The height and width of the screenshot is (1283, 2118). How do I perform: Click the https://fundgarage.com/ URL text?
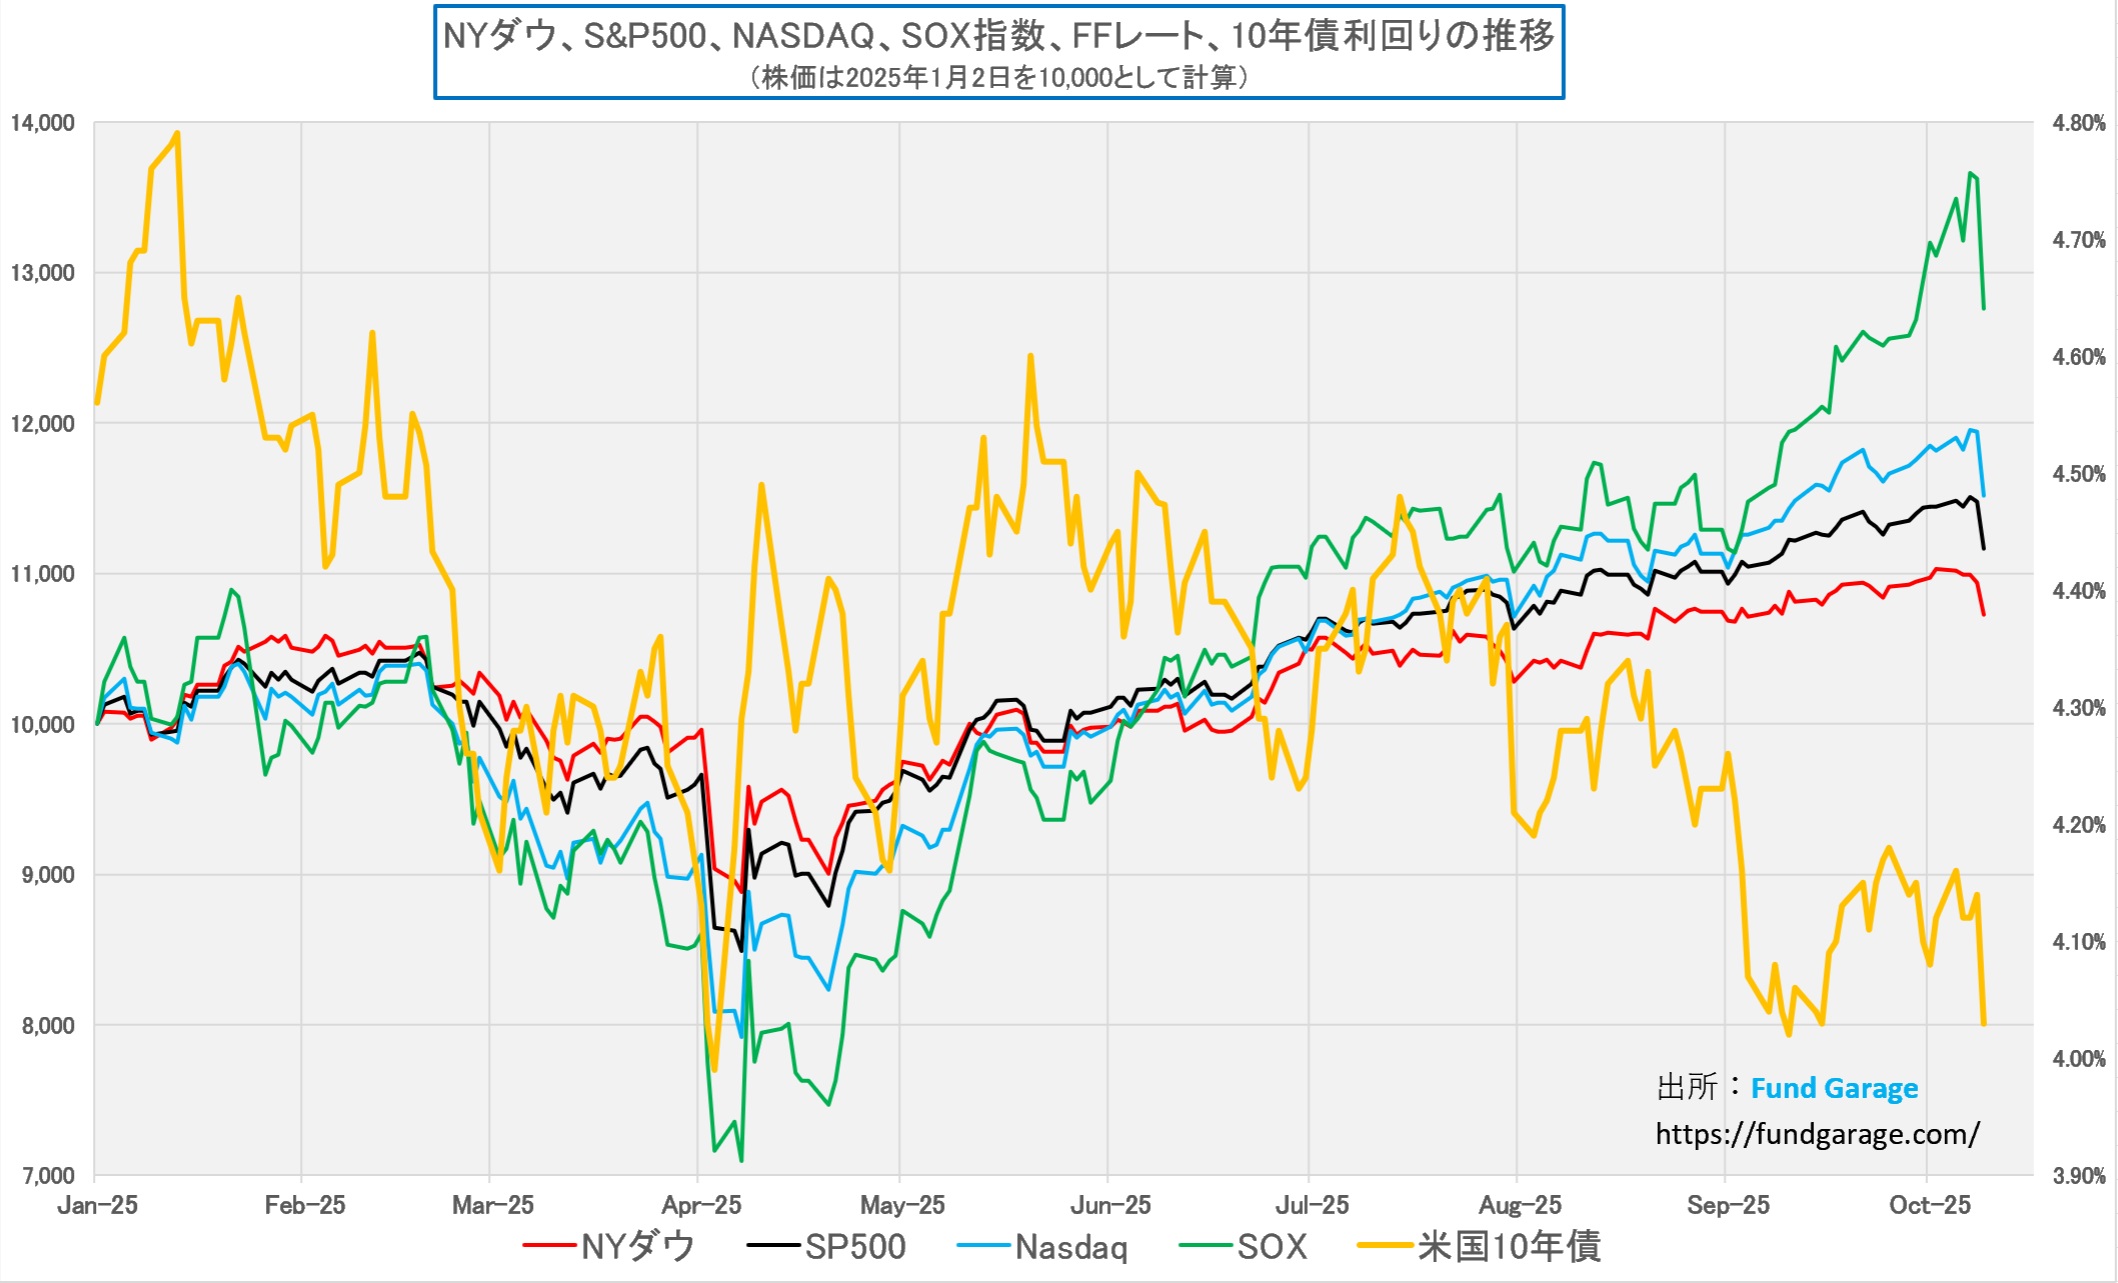point(1817,1134)
